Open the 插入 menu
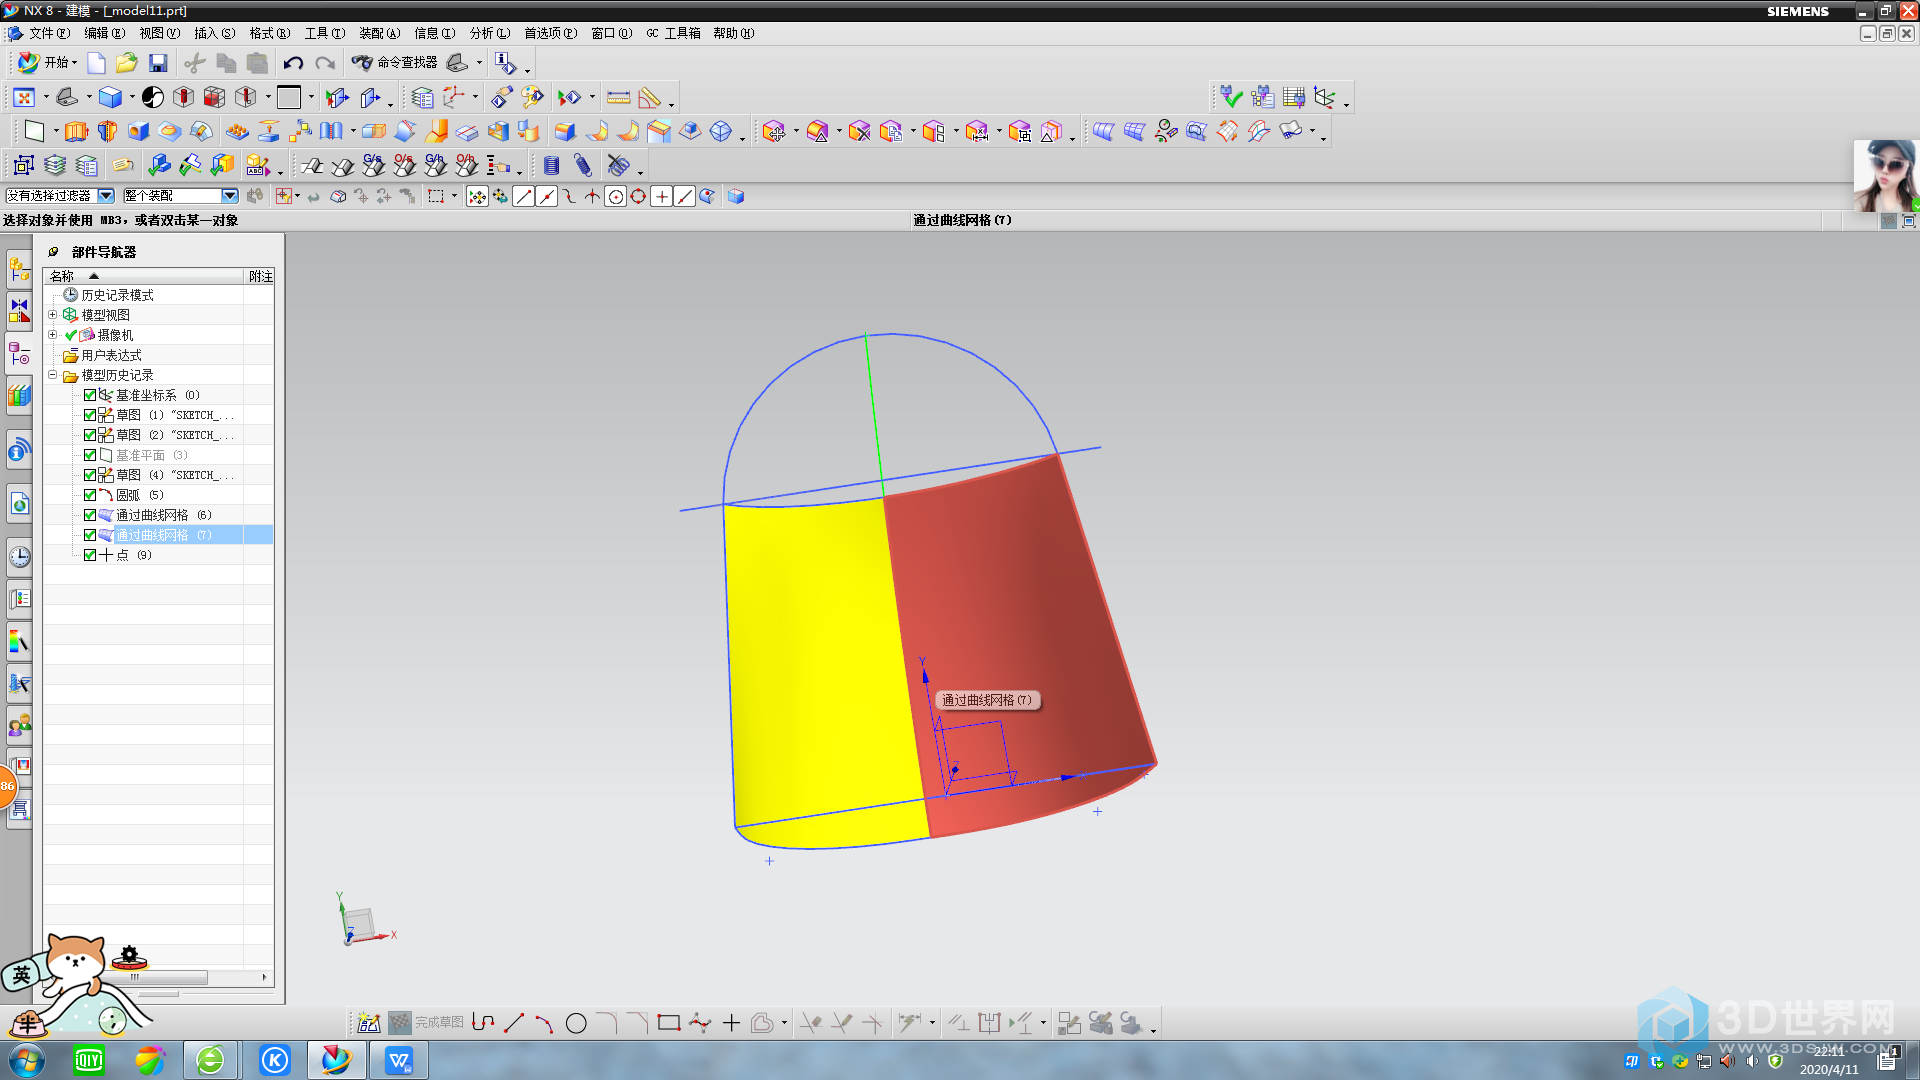 (214, 33)
